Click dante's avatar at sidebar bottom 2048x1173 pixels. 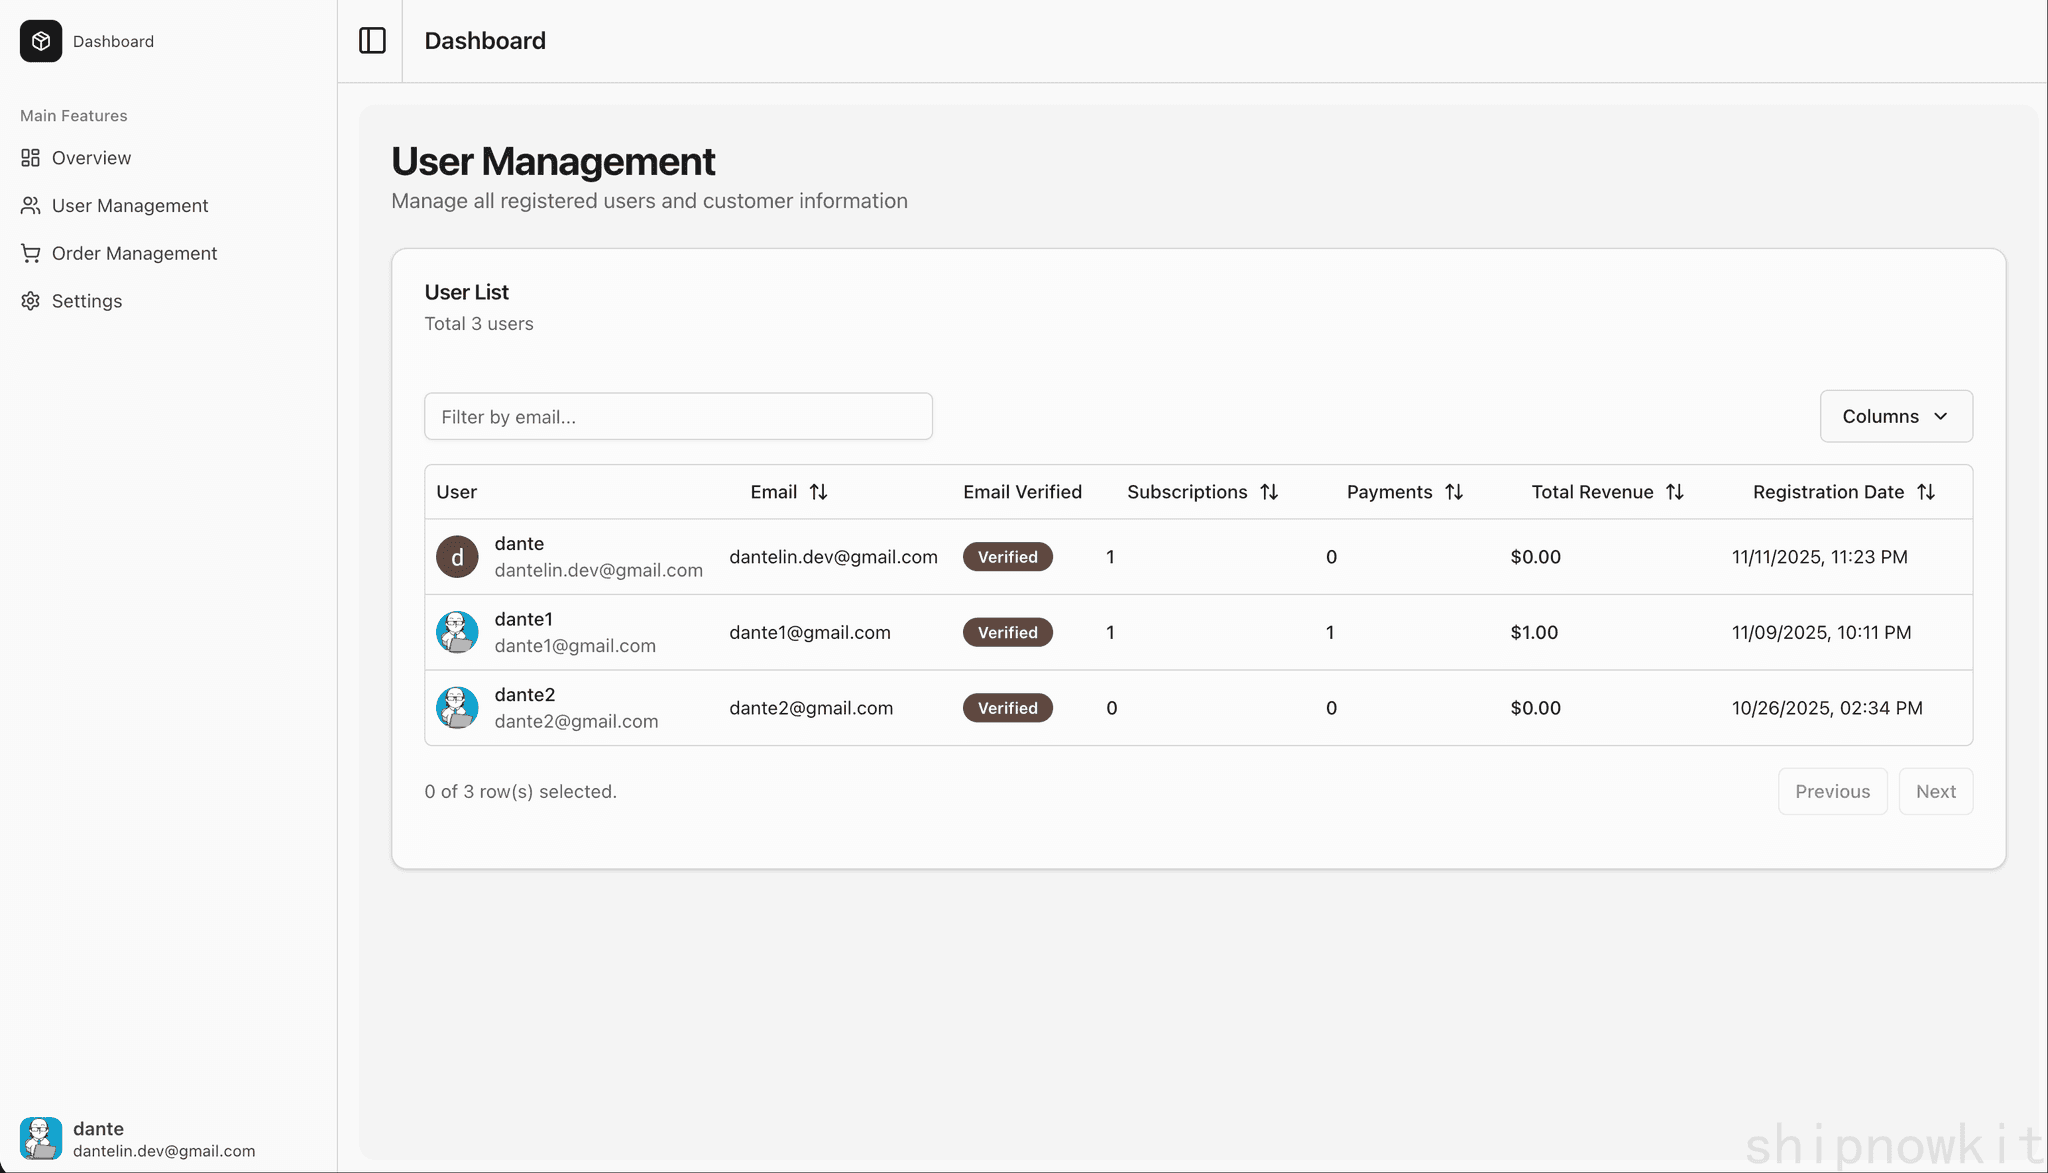pos(41,1138)
